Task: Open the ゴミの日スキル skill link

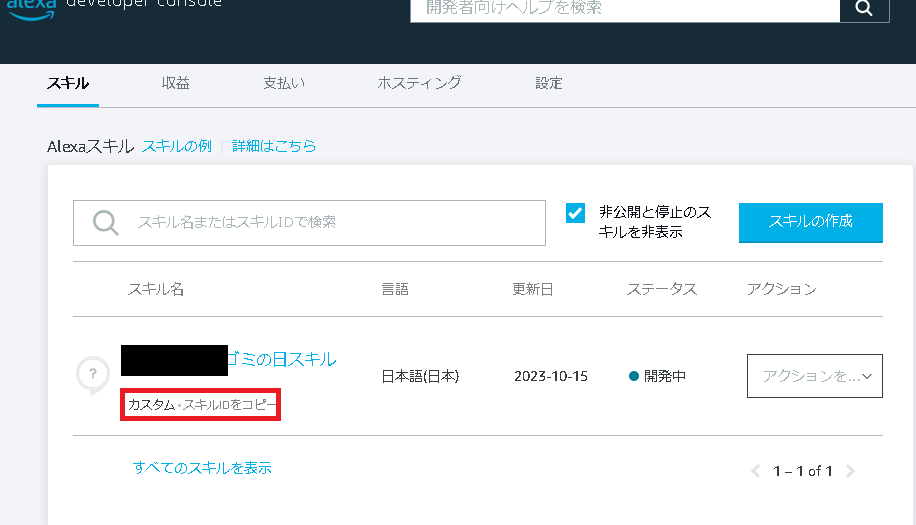Action: tap(282, 359)
